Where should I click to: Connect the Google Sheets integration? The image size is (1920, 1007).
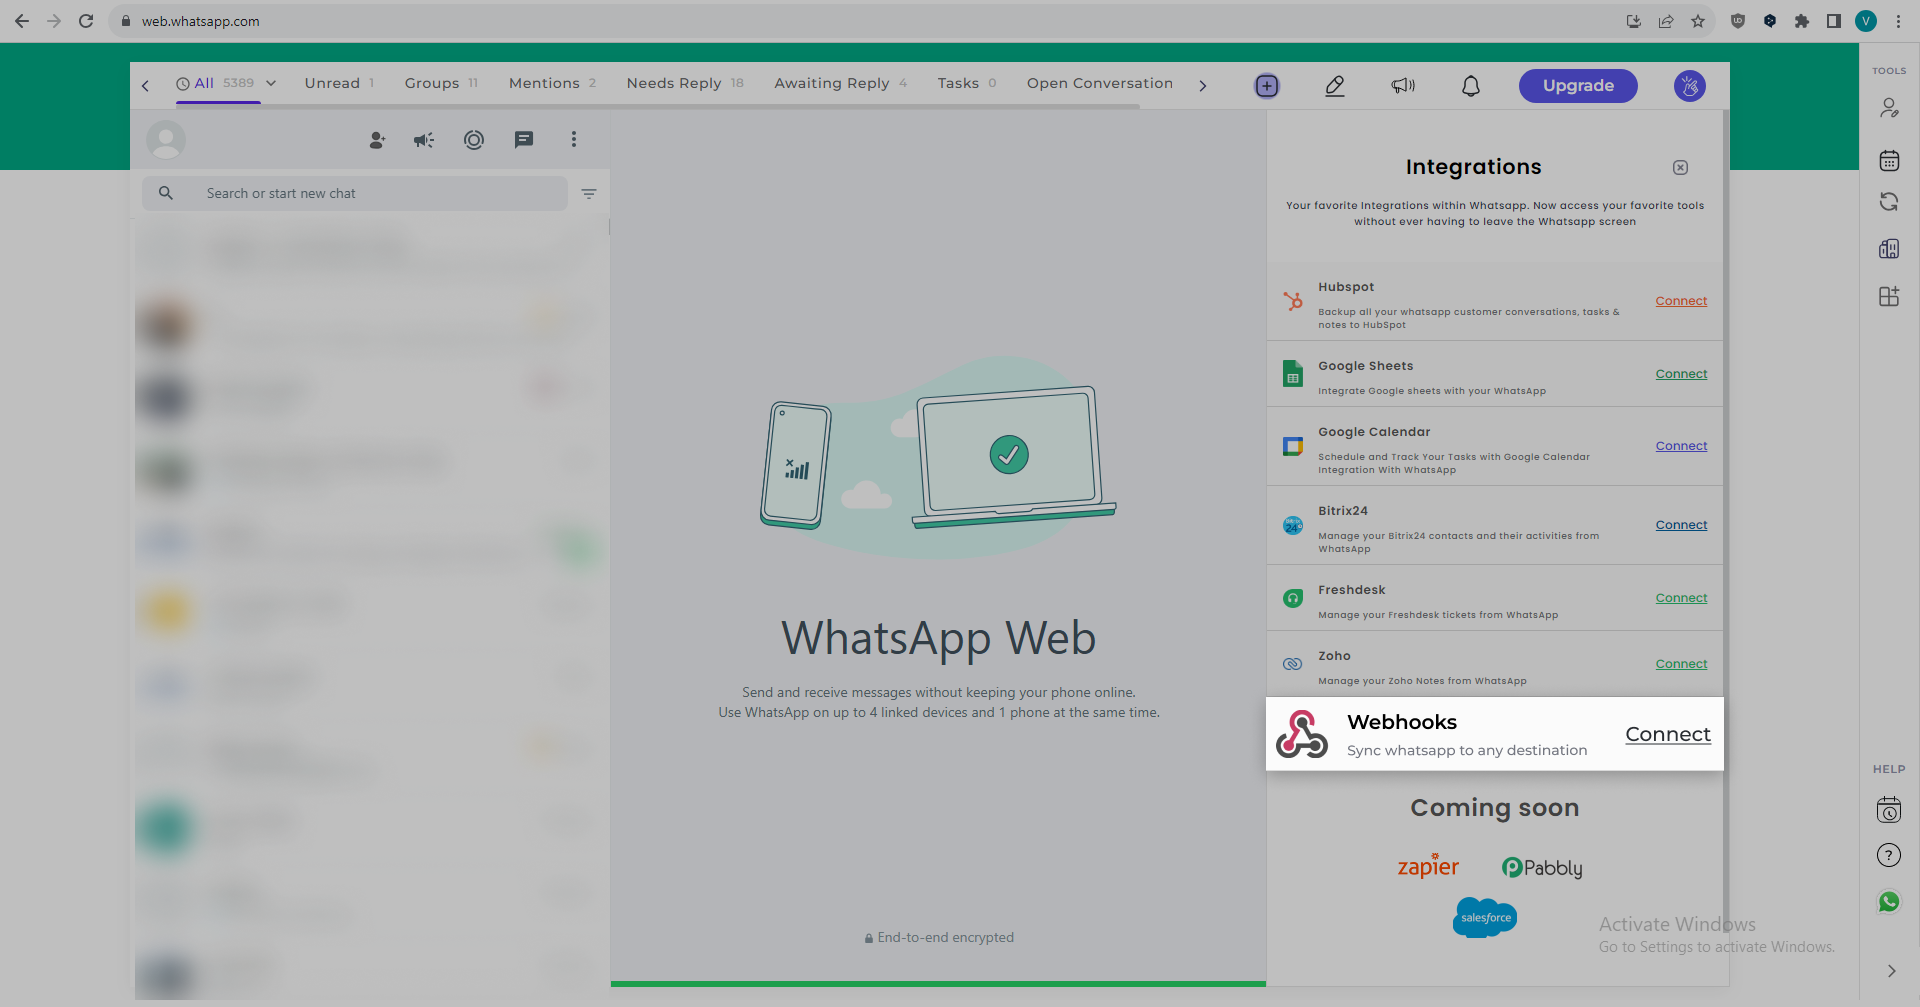tap(1681, 374)
